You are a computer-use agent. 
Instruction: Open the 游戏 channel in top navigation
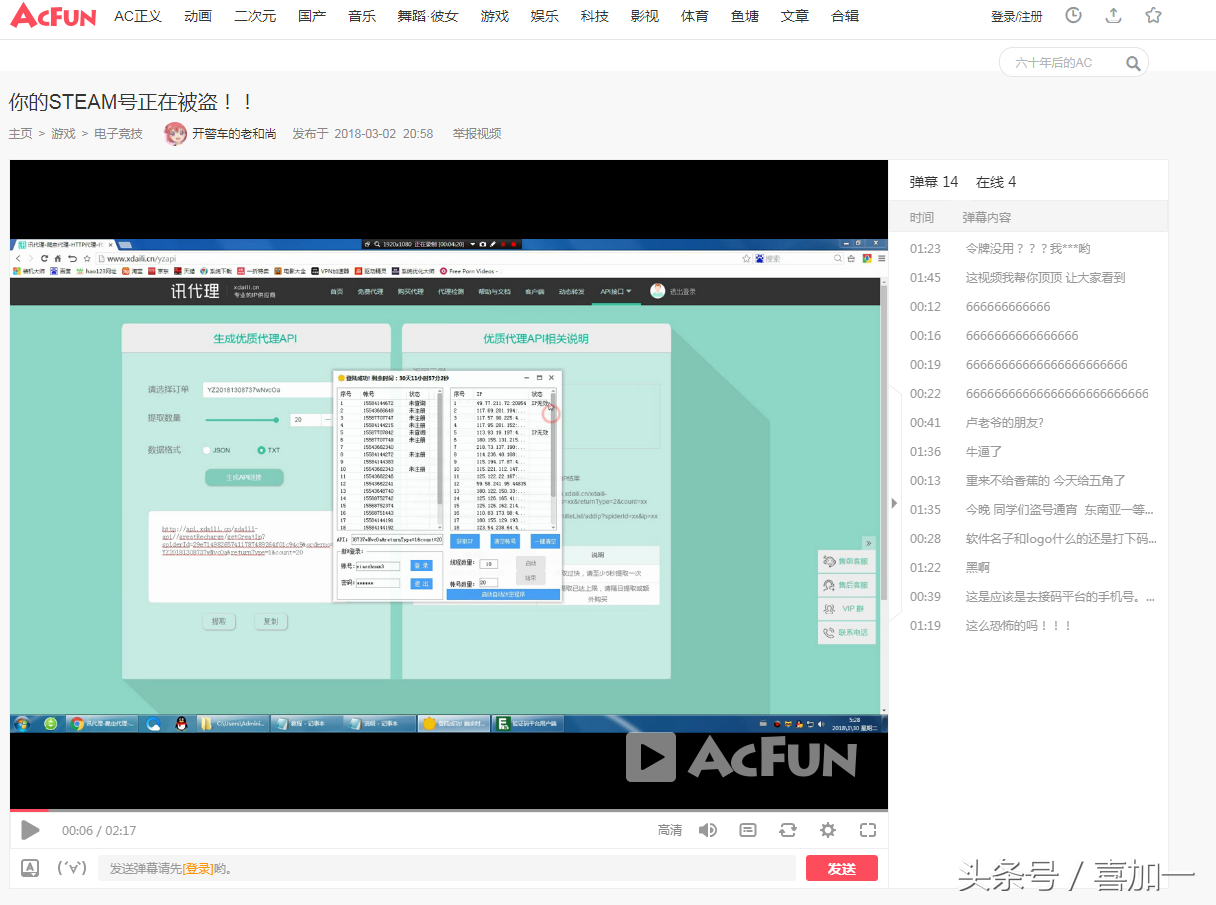point(494,16)
